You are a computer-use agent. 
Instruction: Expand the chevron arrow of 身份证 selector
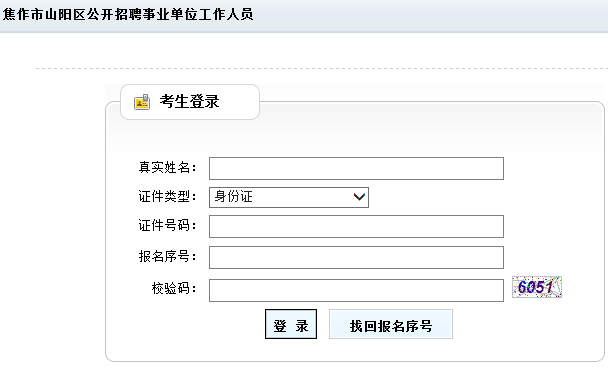pos(359,197)
